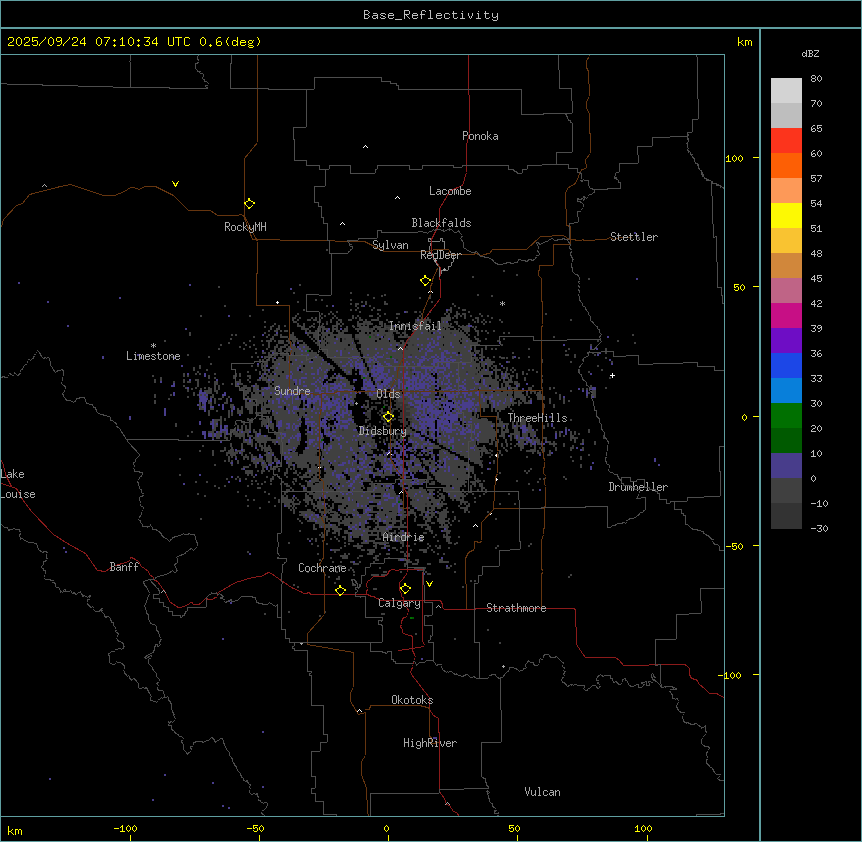
Task: Select the bright yellow legend swatch
Action: tap(786, 215)
